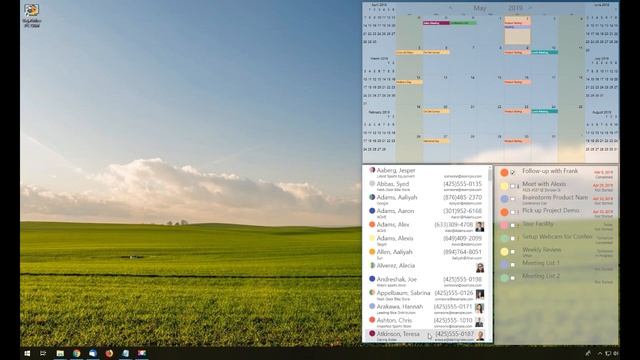Click the Windows Start button

27,353
